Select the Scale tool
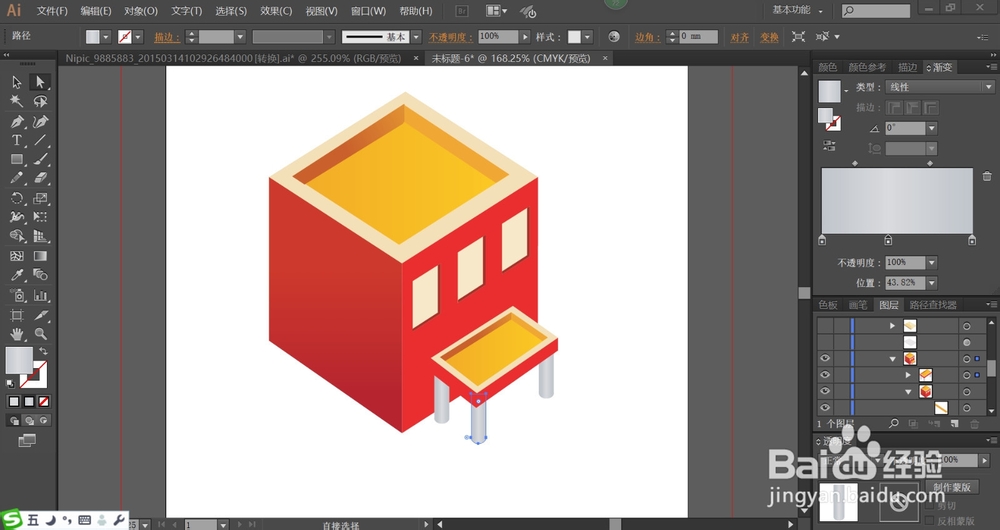This screenshot has height=530, width=1000. point(40,198)
